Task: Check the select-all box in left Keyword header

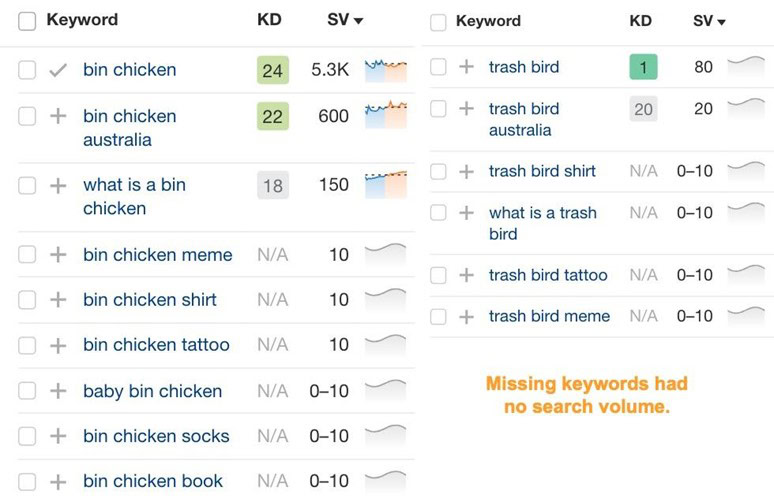Action: pos(27,21)
